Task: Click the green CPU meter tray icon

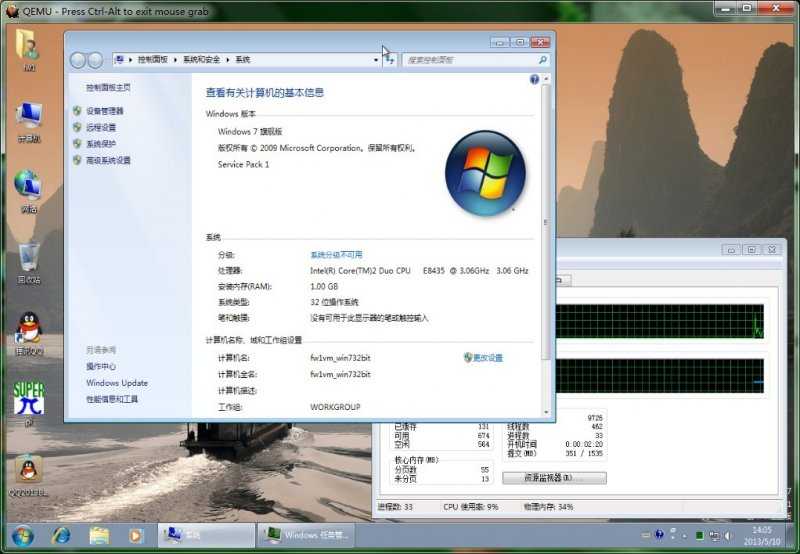Action: click(x=699, y=535)
